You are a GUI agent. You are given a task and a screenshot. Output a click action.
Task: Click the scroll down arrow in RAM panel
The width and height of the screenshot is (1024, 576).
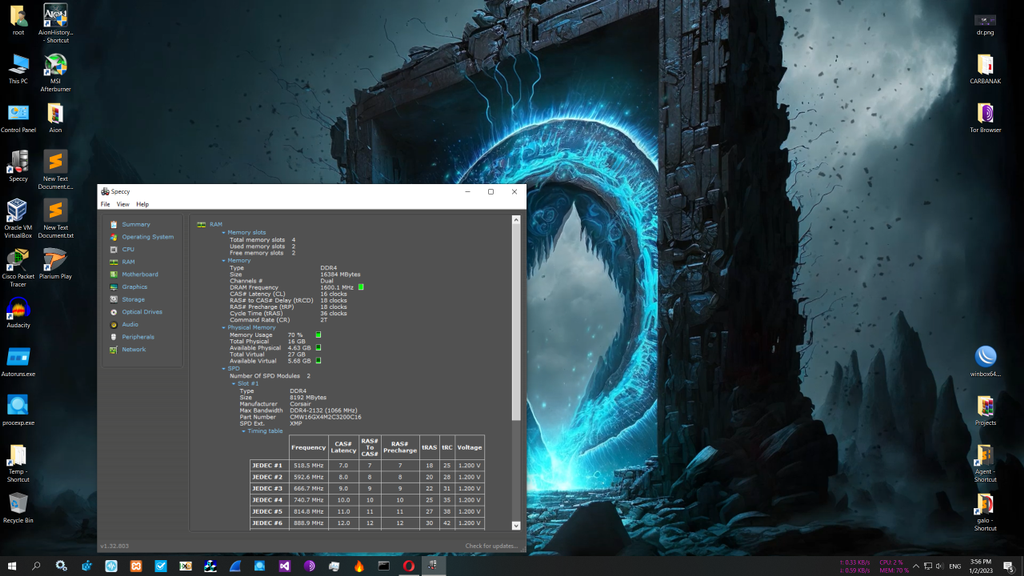(516, 525)
